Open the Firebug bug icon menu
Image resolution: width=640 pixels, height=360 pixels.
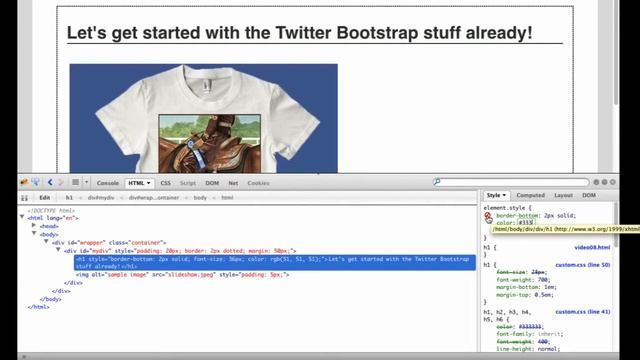pos(24,182)
